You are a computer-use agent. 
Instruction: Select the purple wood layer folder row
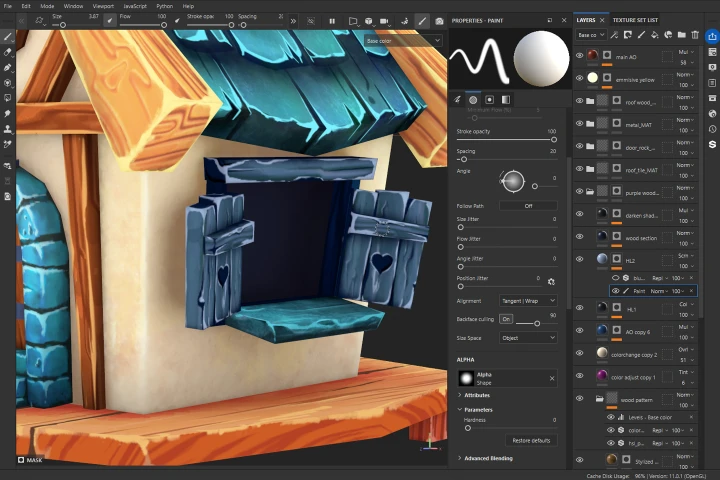point(636,192)
